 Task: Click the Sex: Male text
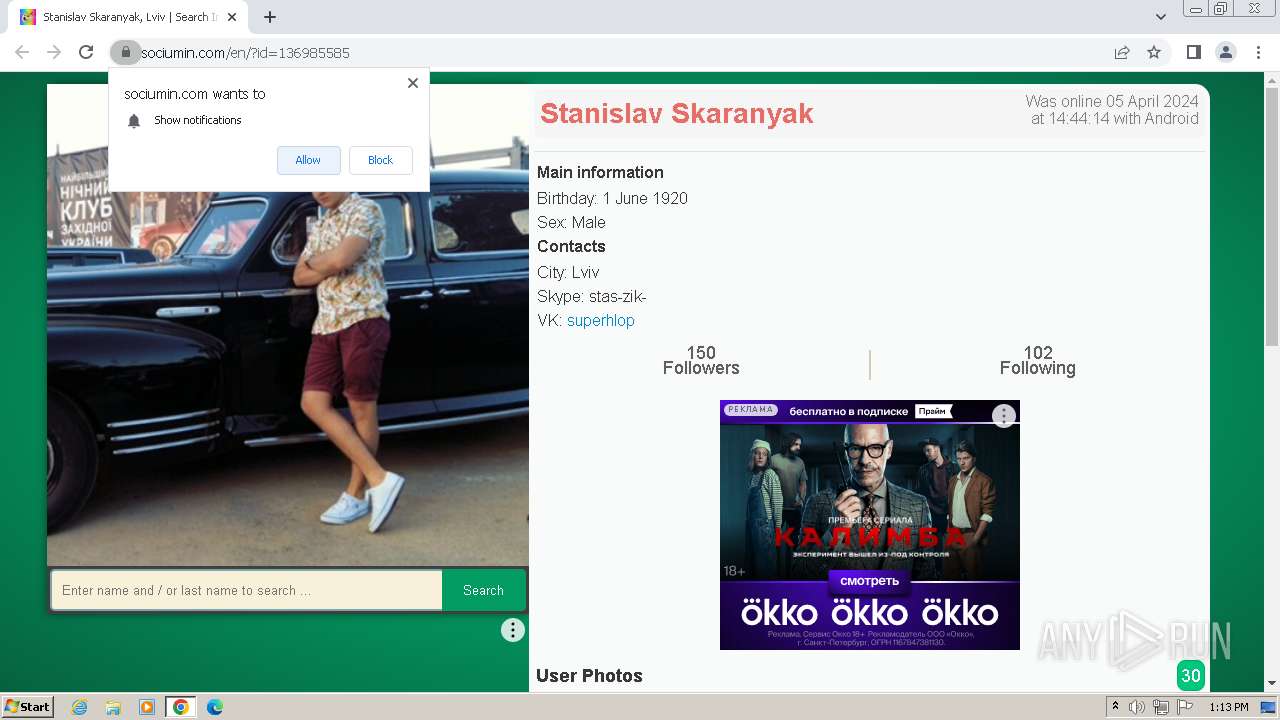point(571,223)
